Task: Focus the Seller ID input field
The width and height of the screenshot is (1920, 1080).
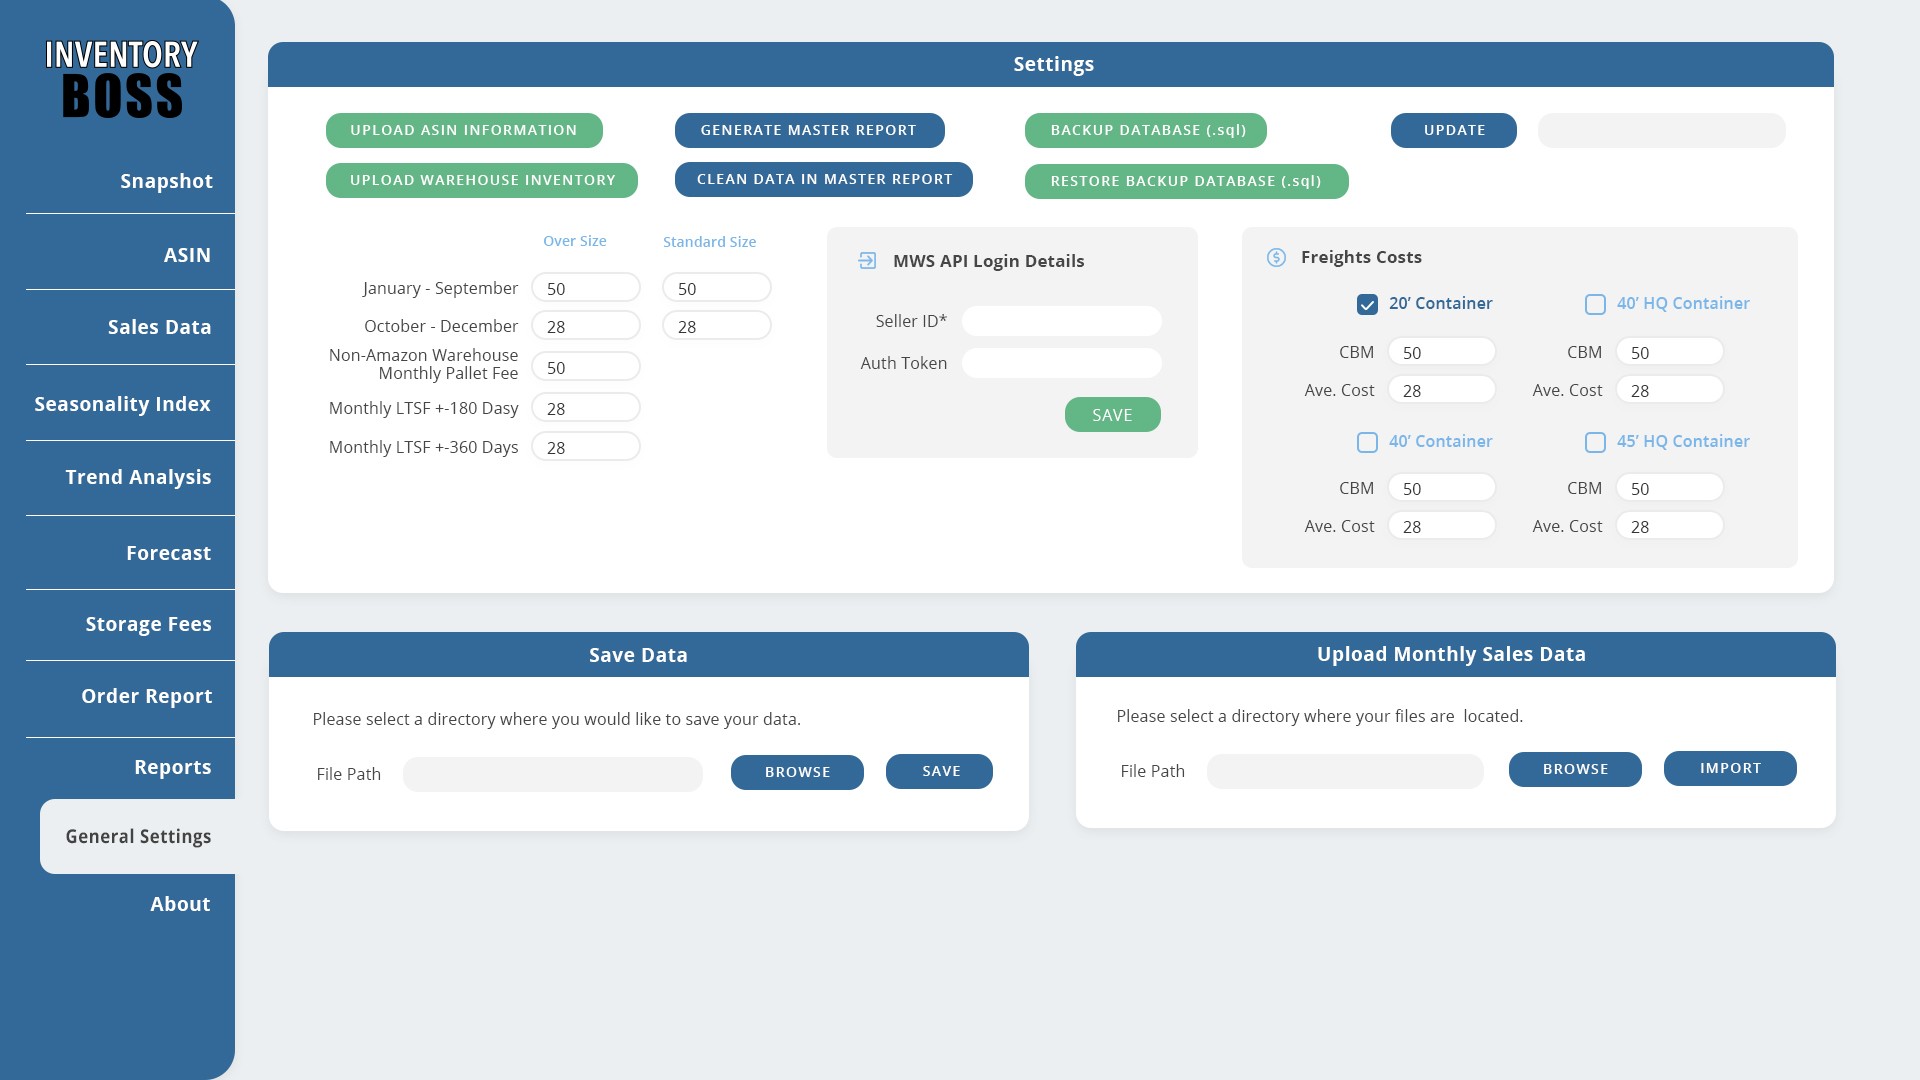Action: pos(1061,321)
